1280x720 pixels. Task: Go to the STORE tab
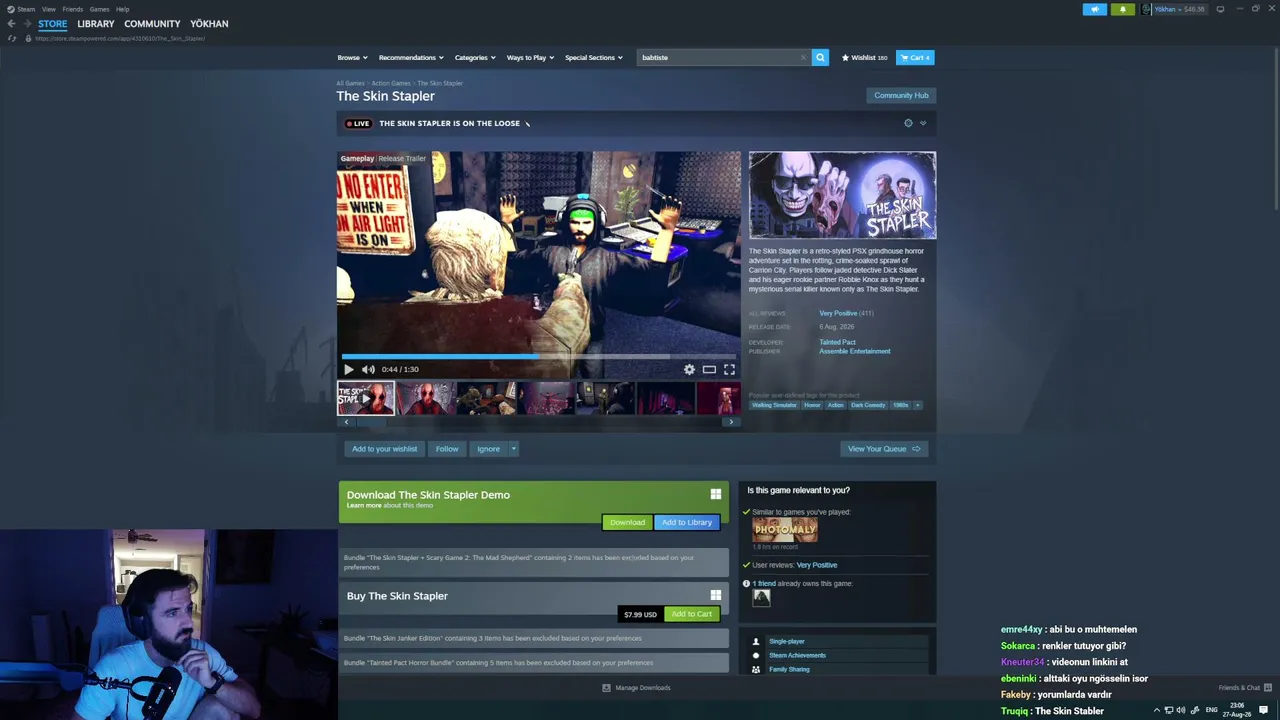coord(53,24)
